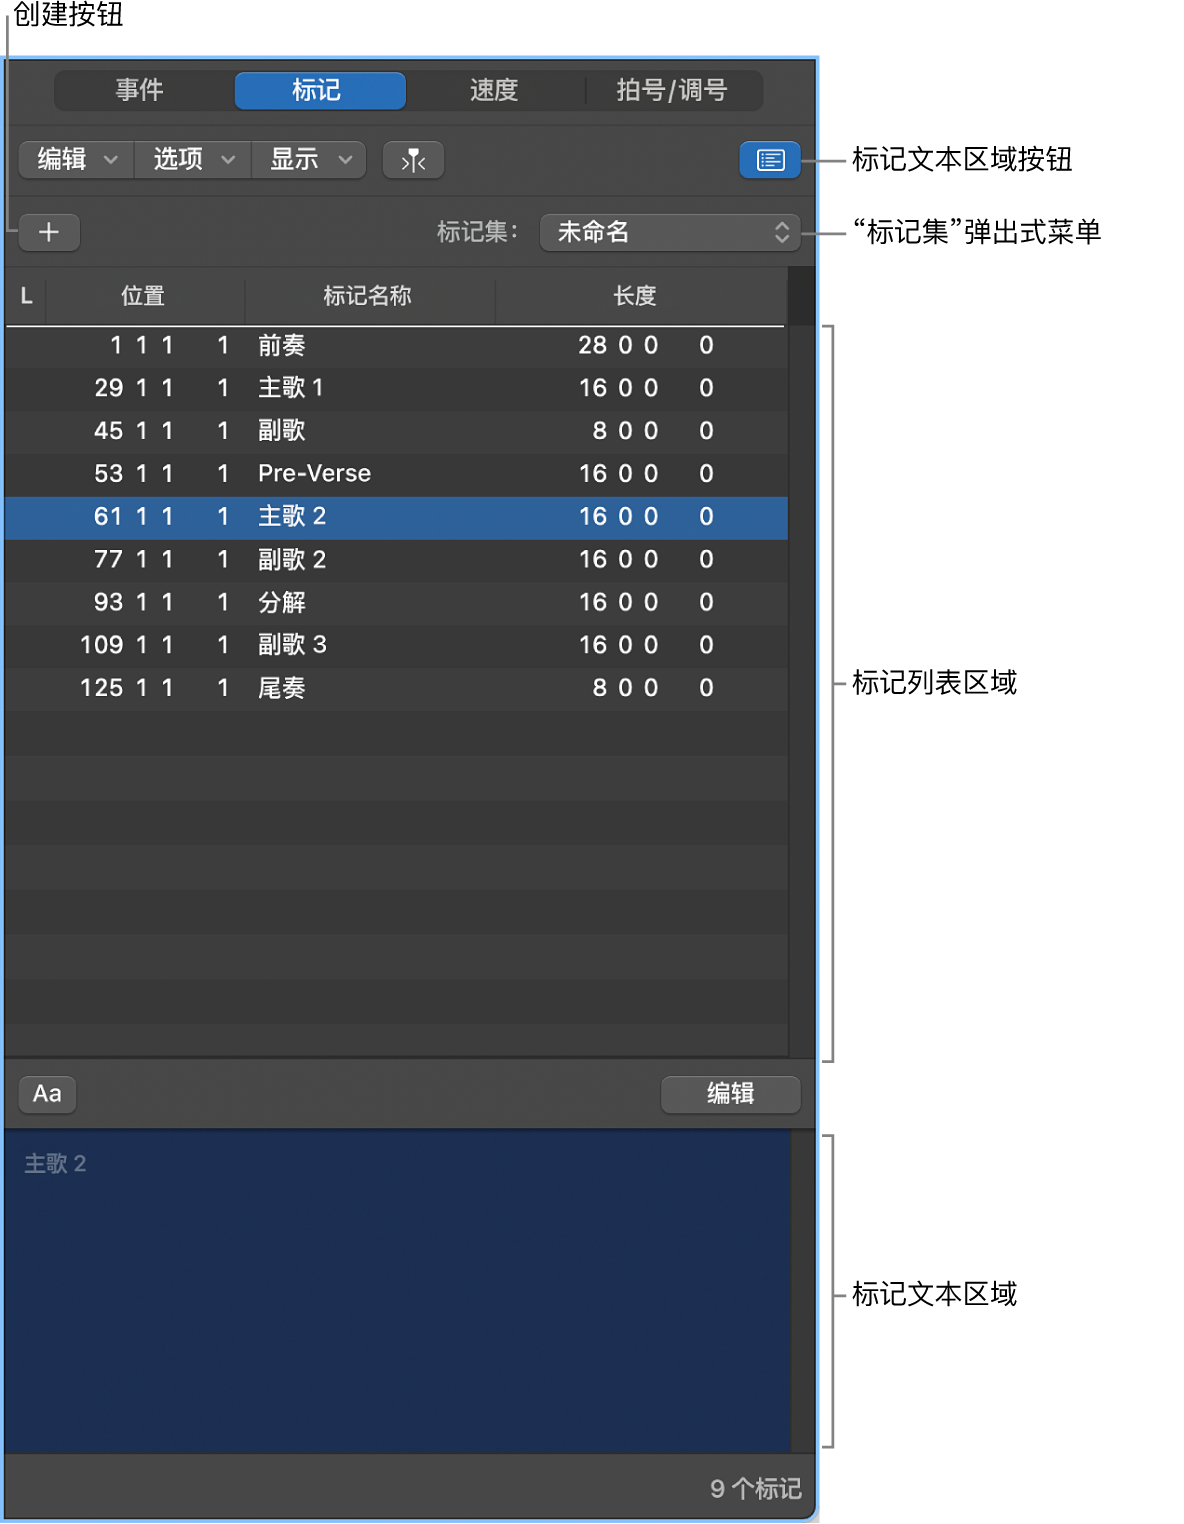Viewport: 1184px width, 1524px height.
Task: Switch to the 事件 tab
Action: [x=140, y=90]
